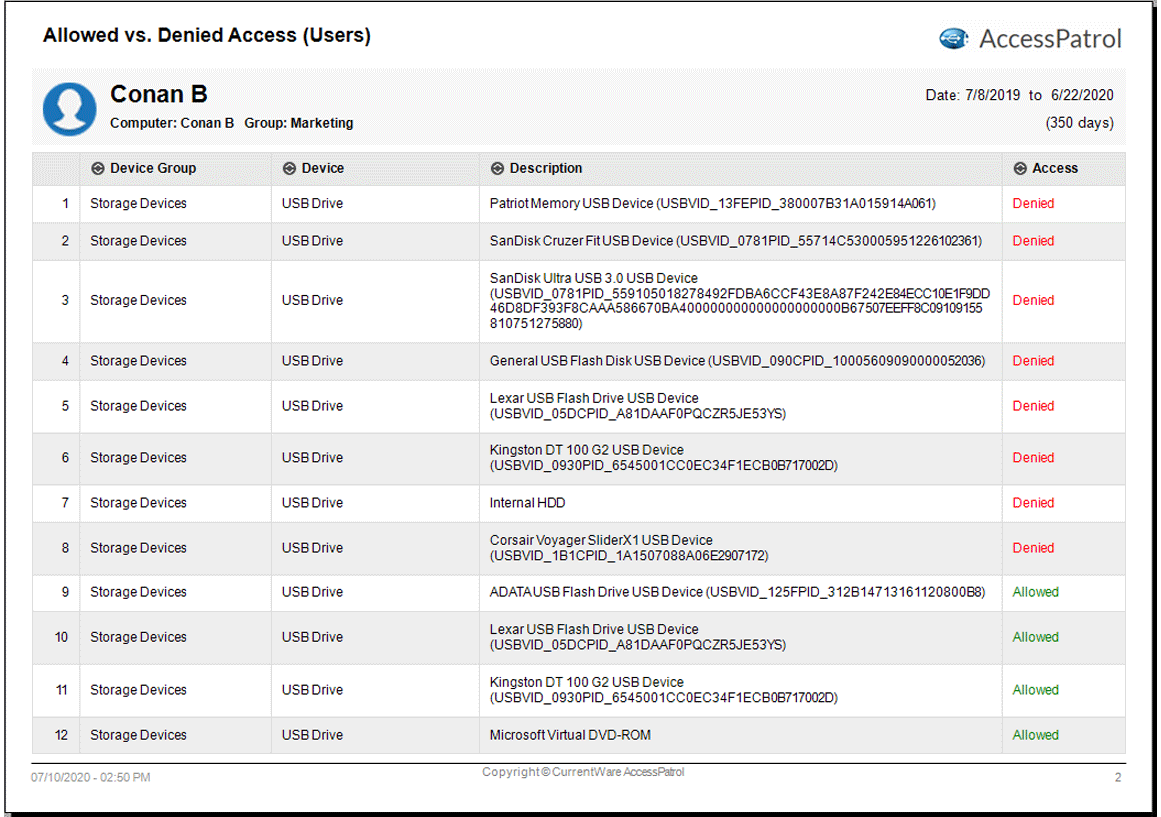The image size is (1161, 817).
Task: Select the SanDisk Cruzer Fit USB Device description
Action: pyautogui.click(x=735, y=241)
